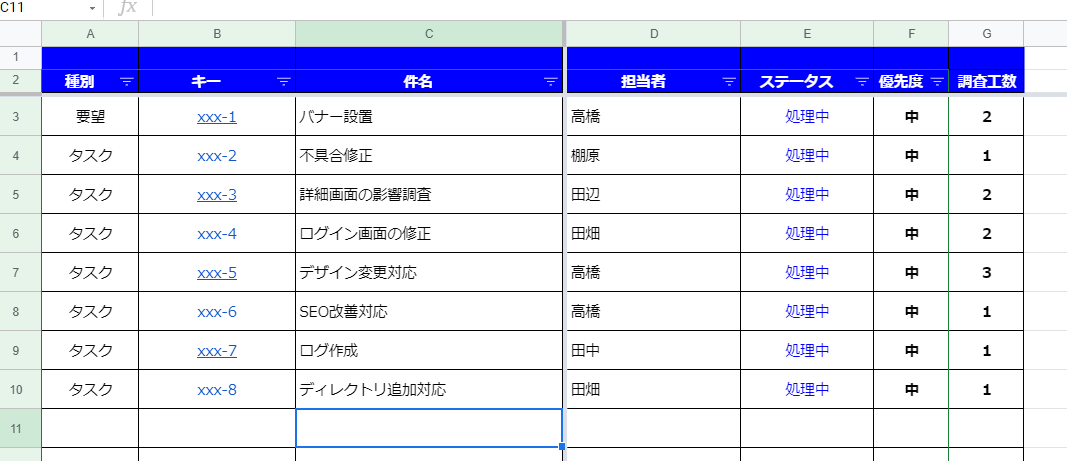1067x461 pixels.
Task: Select row 11 header
Action: tap(20, 428)
